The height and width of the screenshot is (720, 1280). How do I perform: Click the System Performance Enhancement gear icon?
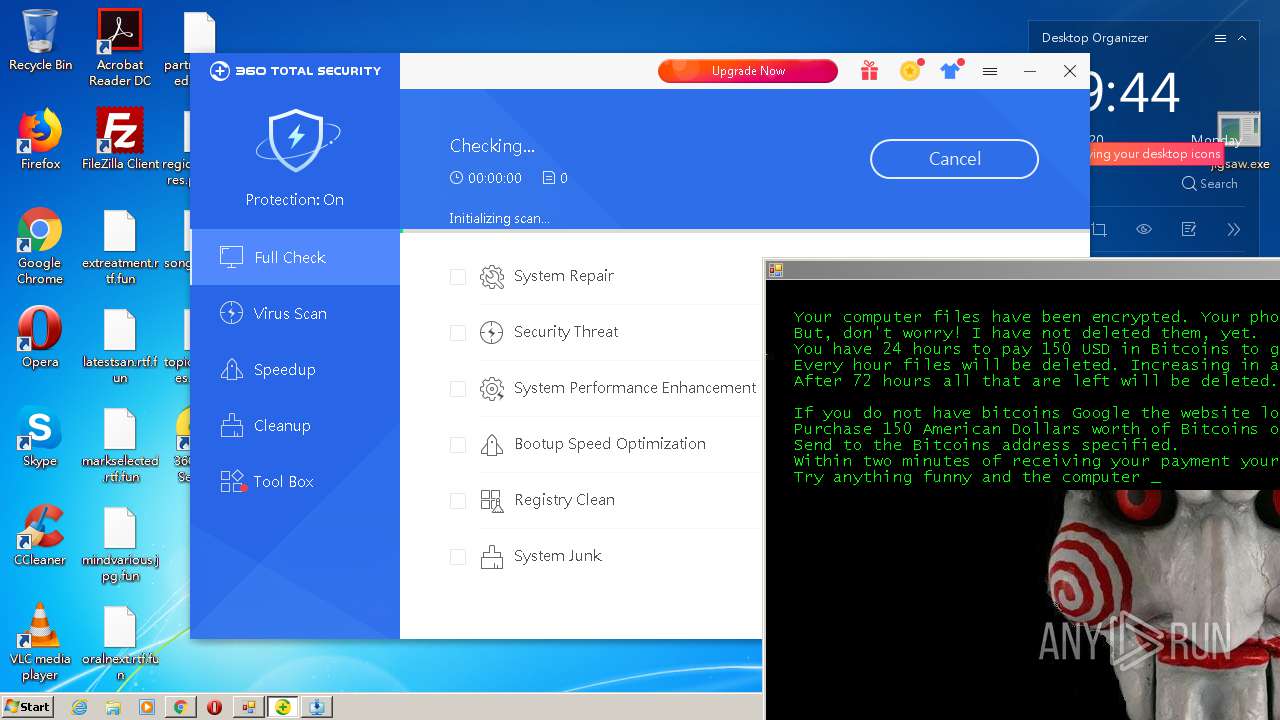(x=491, y=389)
